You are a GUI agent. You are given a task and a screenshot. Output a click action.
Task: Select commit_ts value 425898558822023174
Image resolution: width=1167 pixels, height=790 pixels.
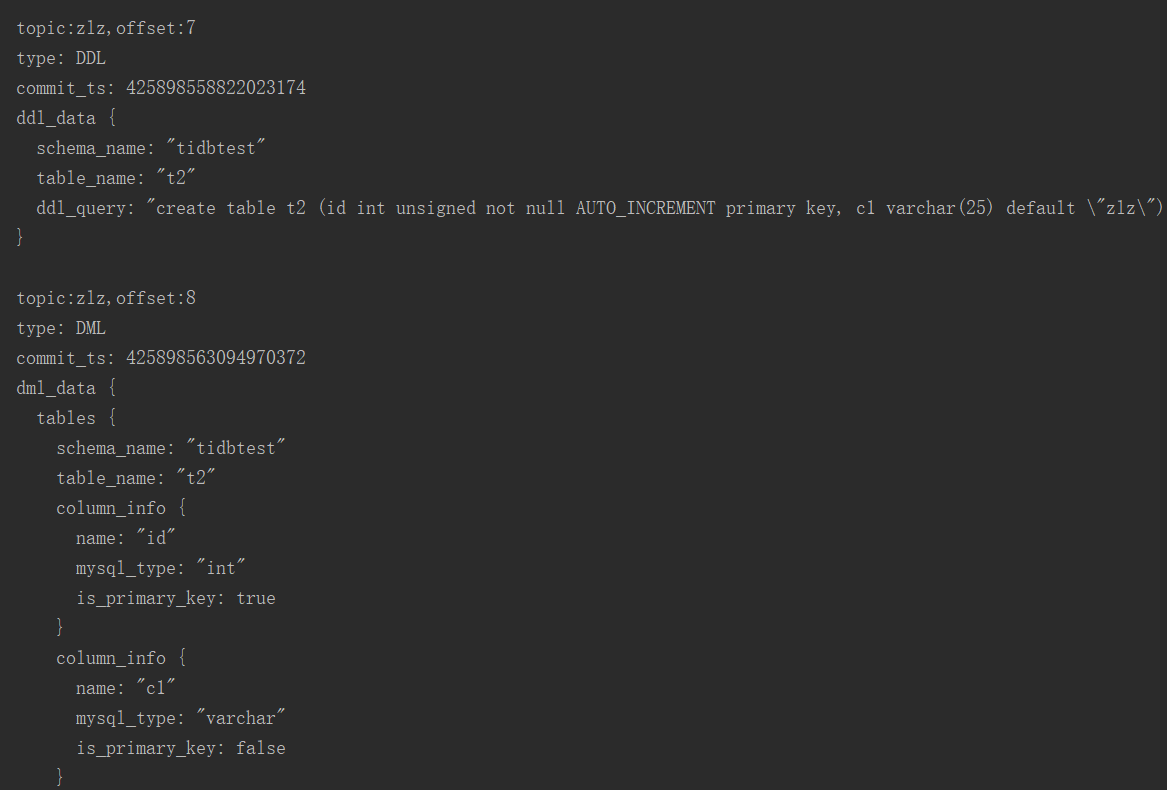(216, 88)
